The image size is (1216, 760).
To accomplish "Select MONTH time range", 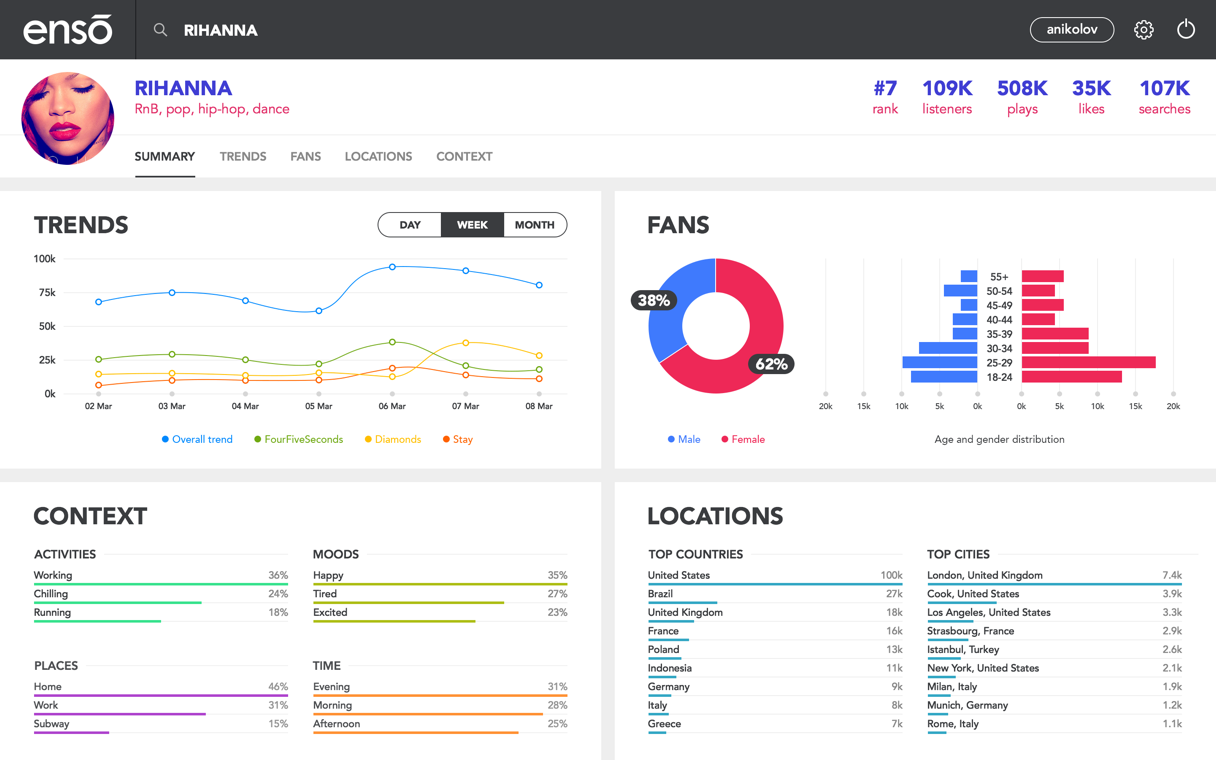I will pyautogui.click(x=534, y=225).
